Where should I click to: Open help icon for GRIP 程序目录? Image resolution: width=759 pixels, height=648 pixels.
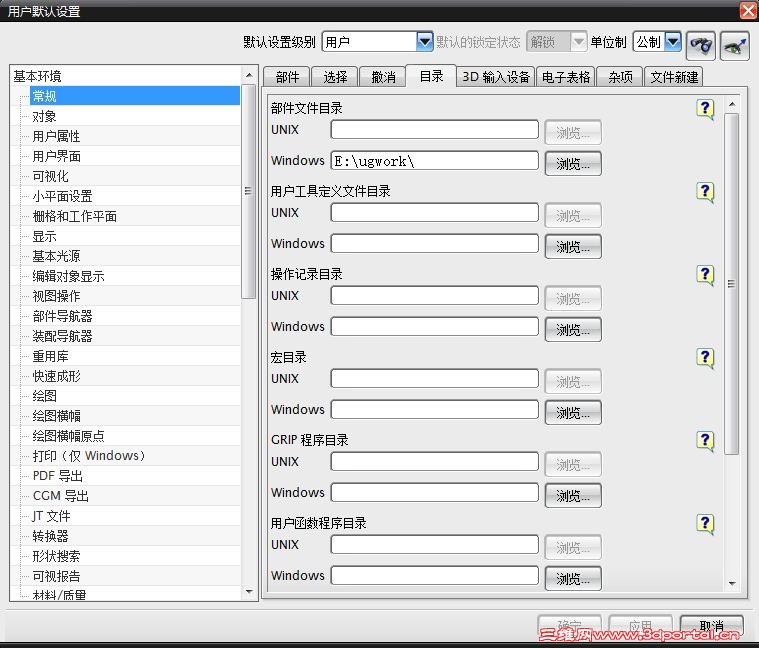point(705,441)
